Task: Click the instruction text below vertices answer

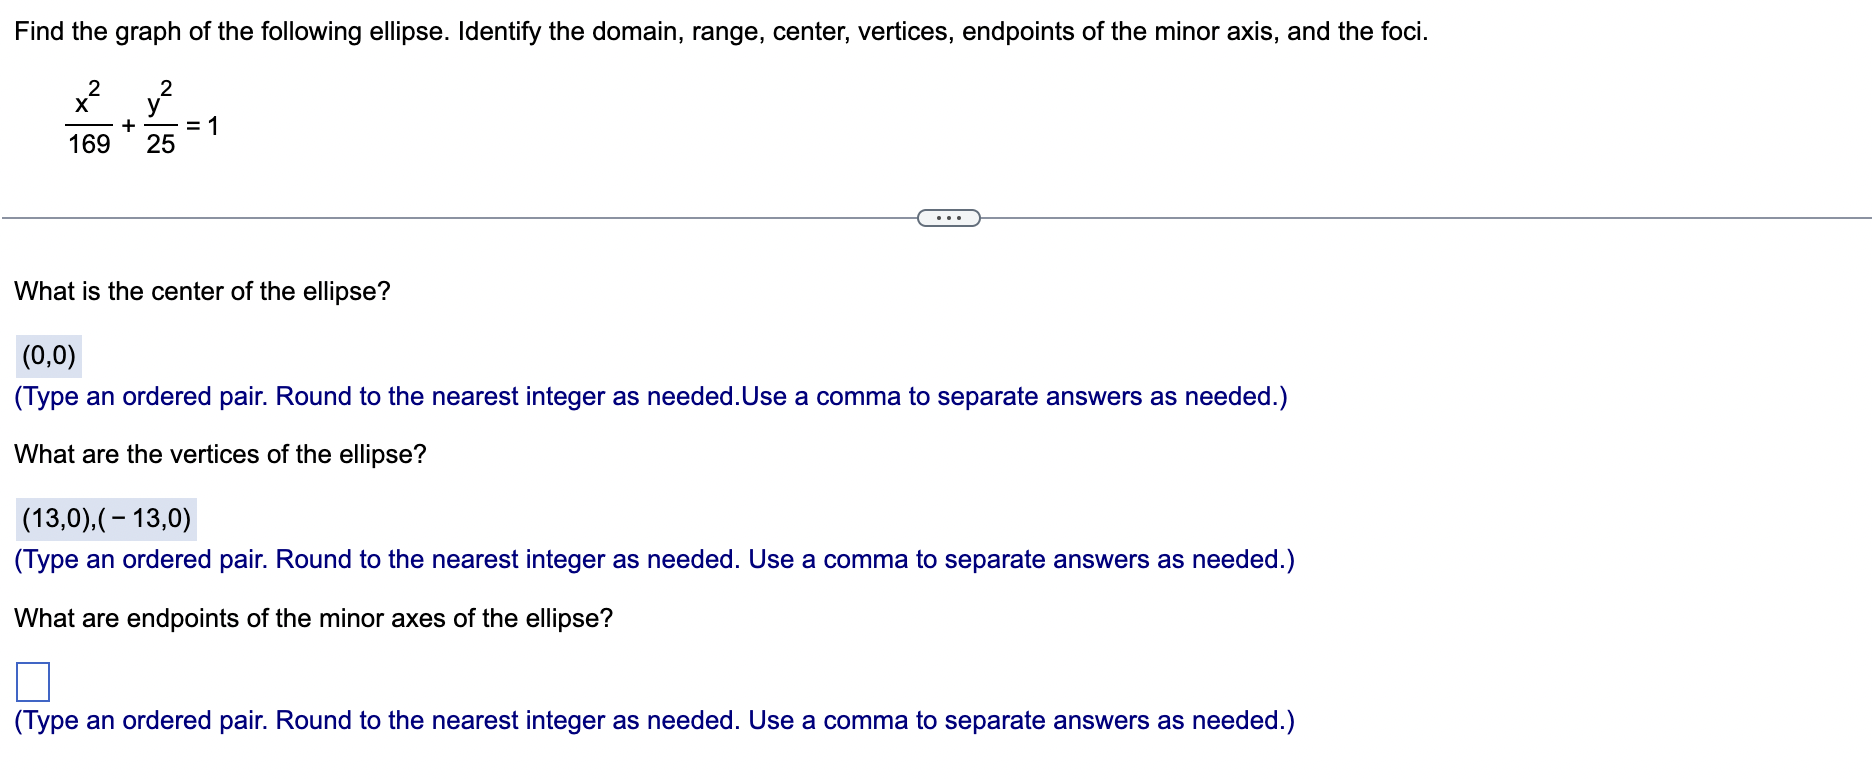Action: pyautogui.click(x=653, y=559)
